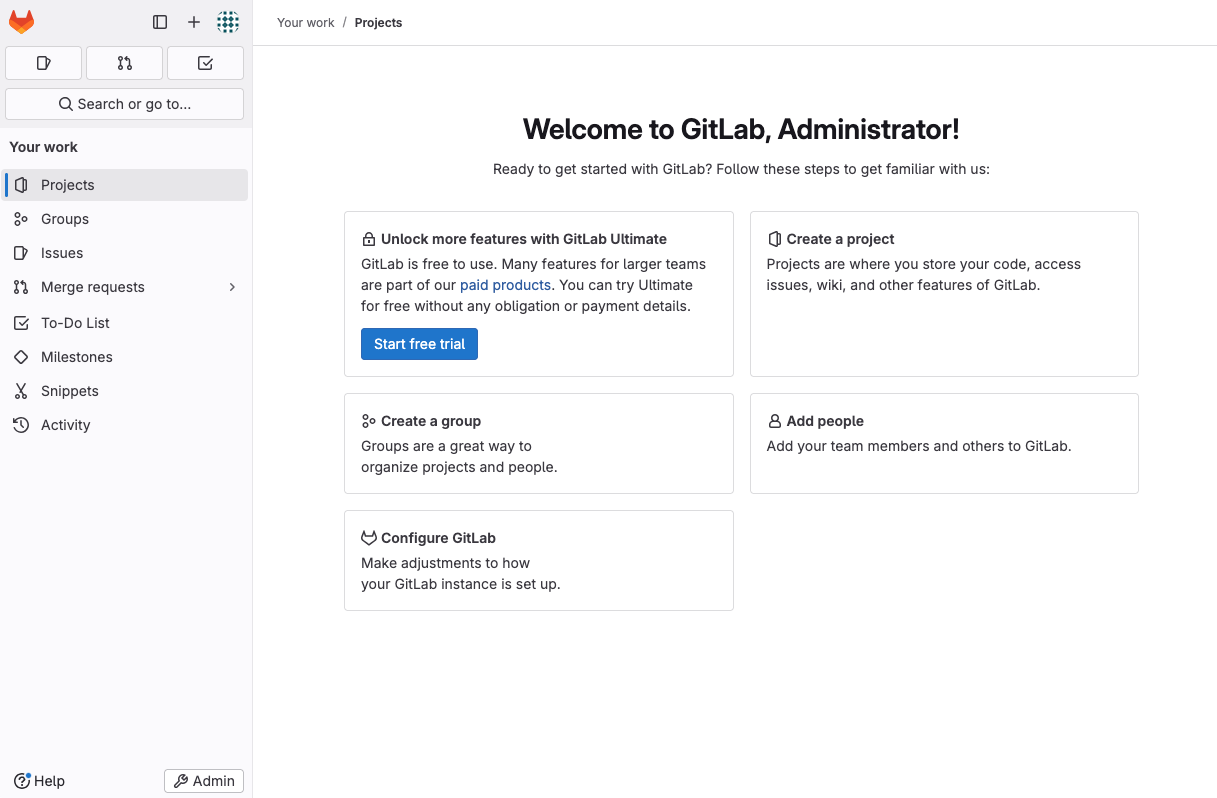Click the Your work breadcrumb
The height and width of the screenshot is (798, 1217).
coord(306,22)
